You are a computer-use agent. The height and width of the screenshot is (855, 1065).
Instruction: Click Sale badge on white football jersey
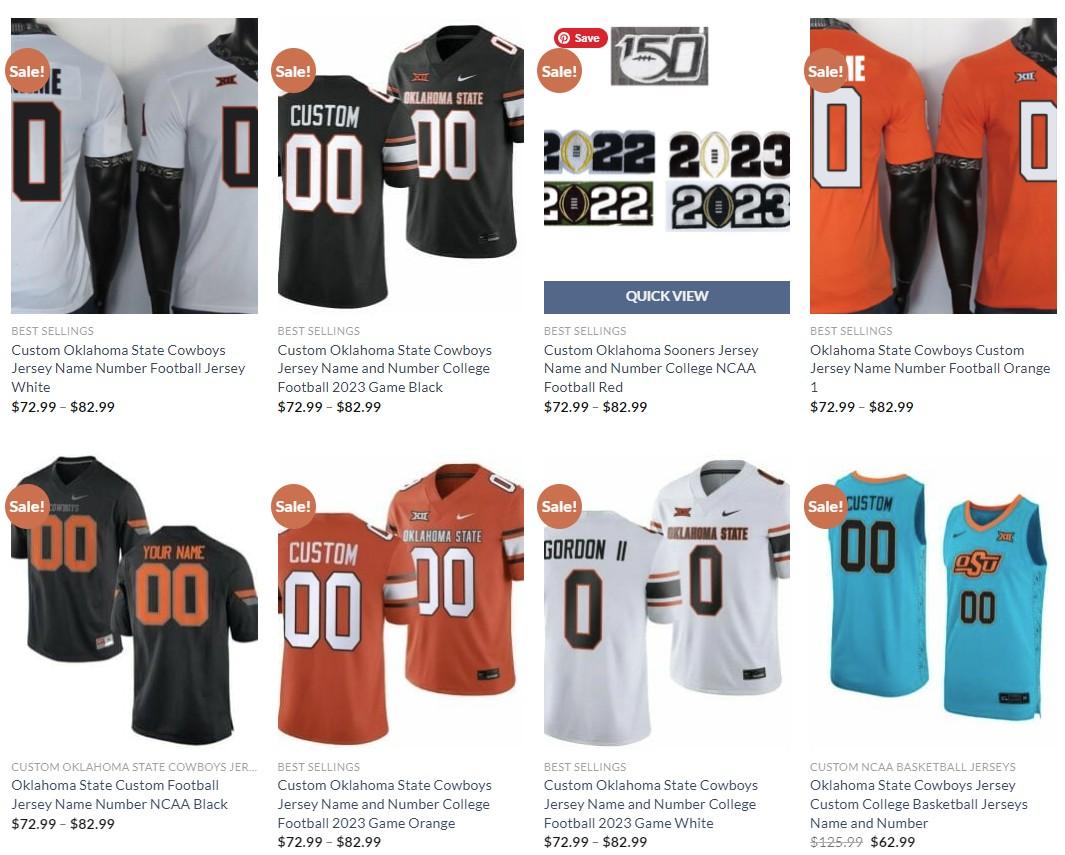tap(27, 71)
